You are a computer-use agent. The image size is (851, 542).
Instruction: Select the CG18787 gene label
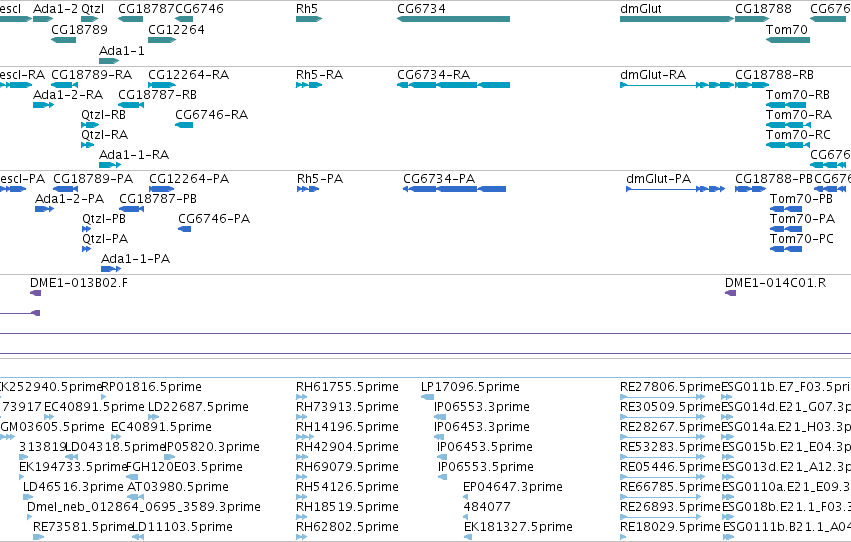(x=146, y=9)
